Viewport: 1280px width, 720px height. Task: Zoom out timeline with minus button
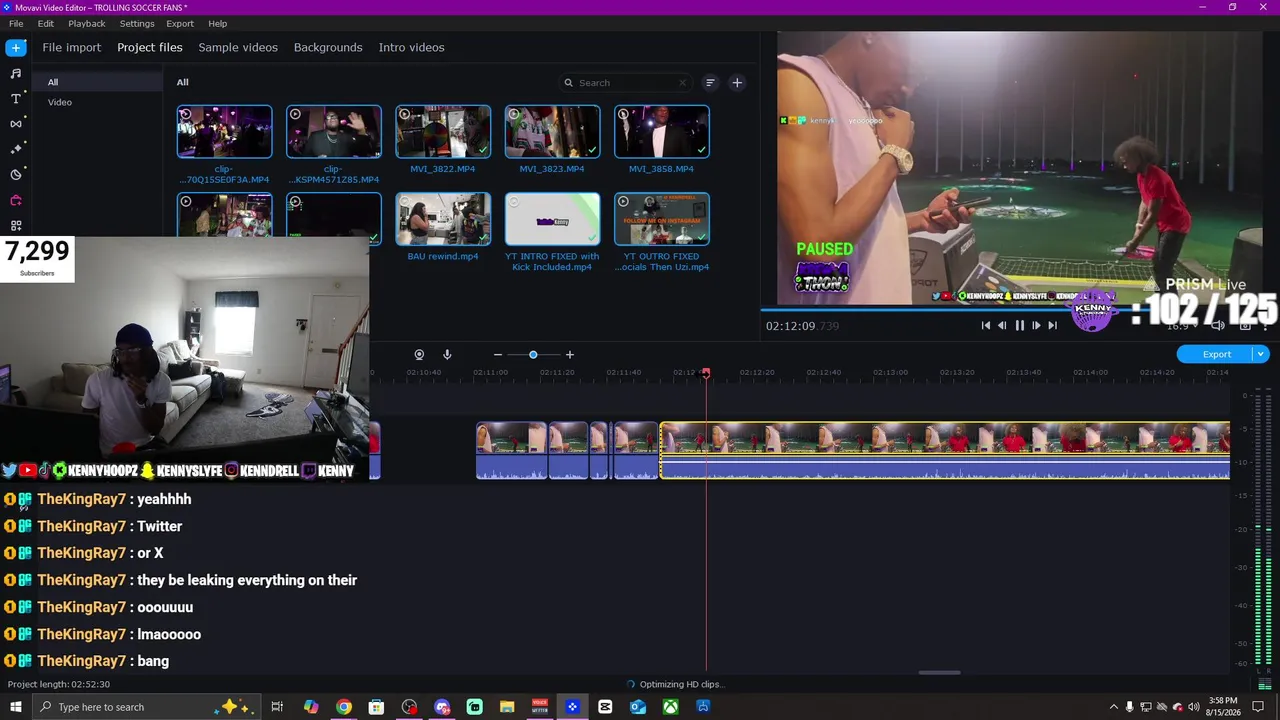pyautogui.click(x=498, y=355)
